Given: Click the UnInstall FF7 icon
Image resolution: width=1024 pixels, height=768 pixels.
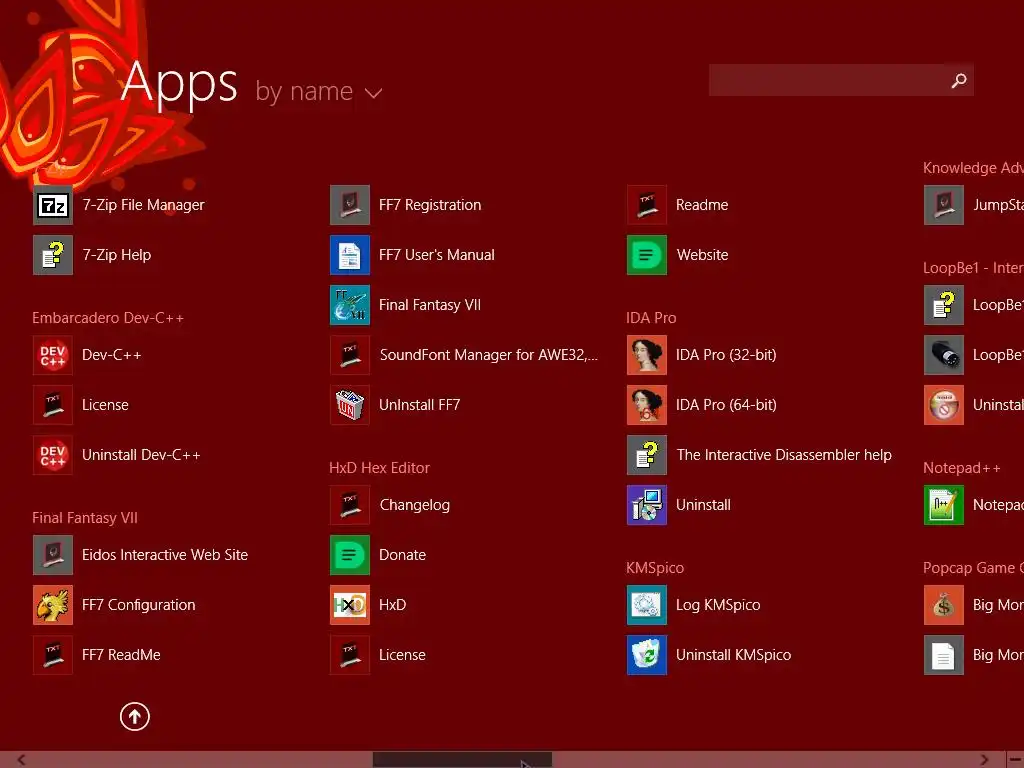Looking at the screenshot, I should [x=350, y=405].
